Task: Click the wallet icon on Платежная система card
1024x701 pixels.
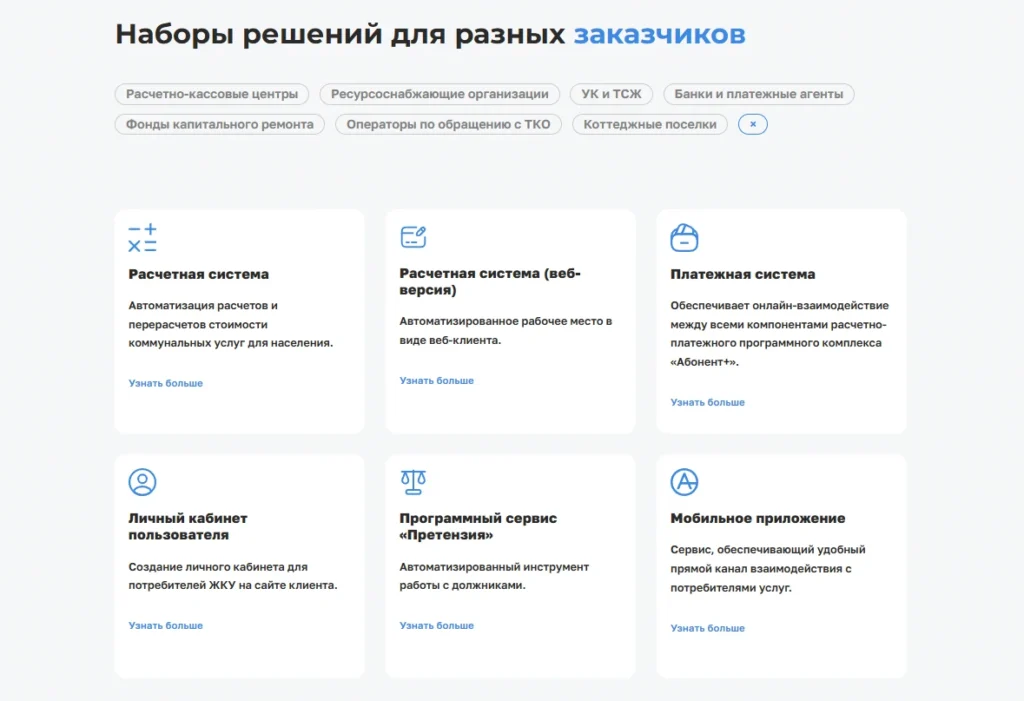Action: coord(684,238)
